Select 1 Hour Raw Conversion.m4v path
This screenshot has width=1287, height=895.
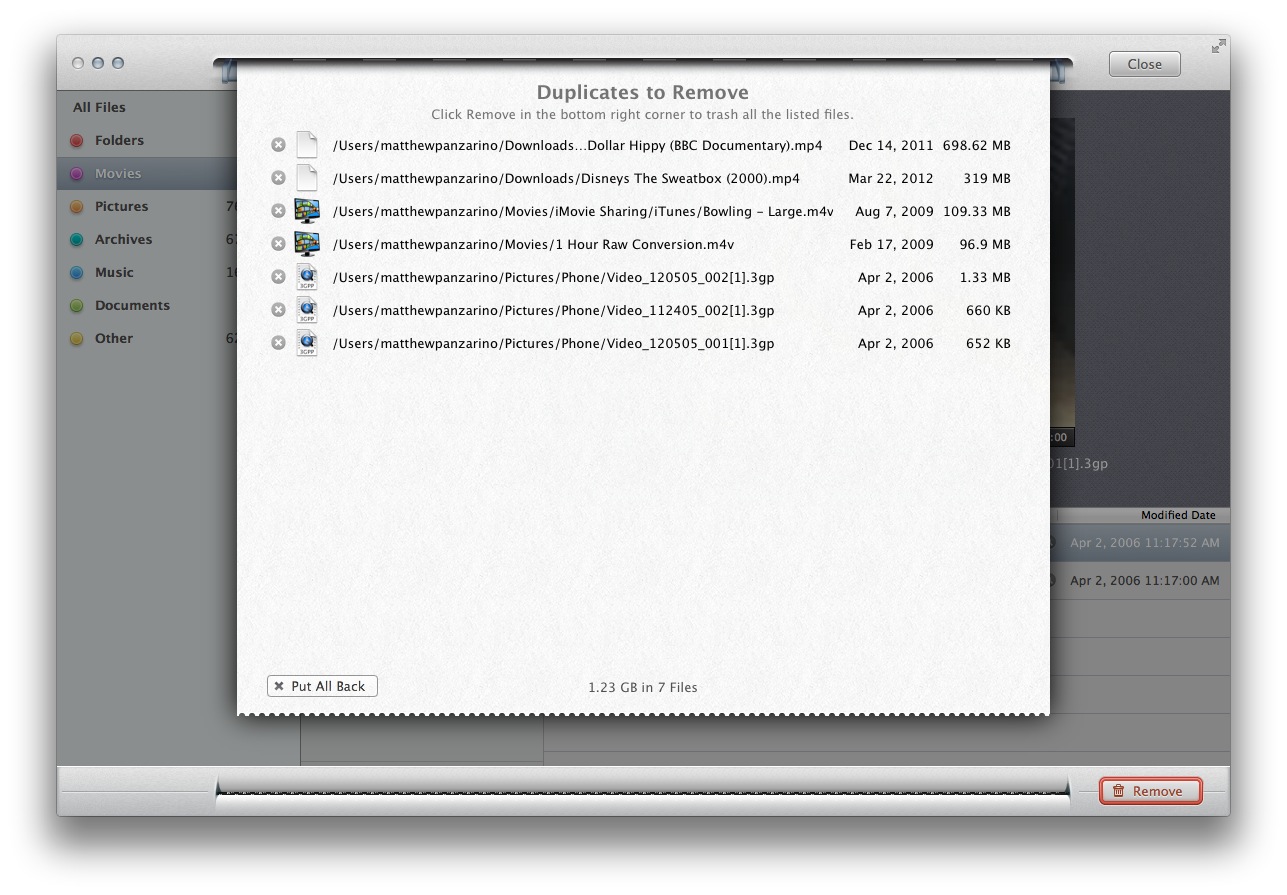coord(533,244)
